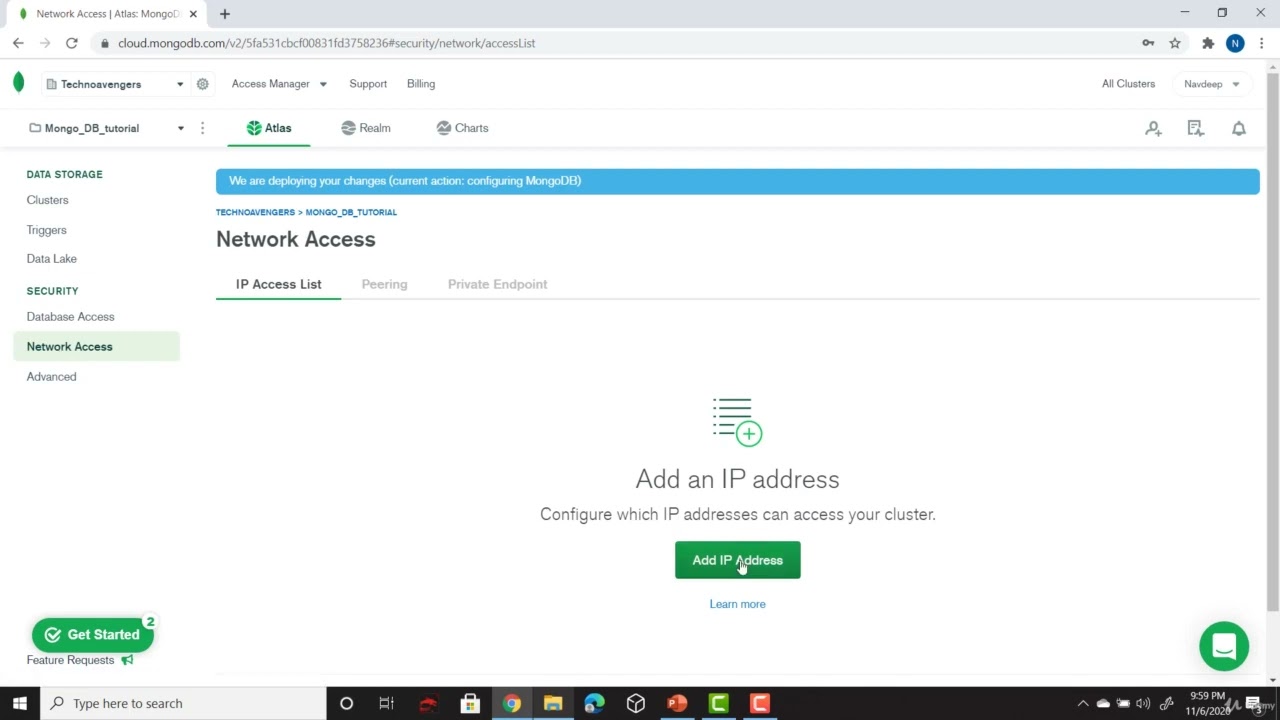Show hidden system tray icons
Image resolution: width=1280 pixels, height=720 pixels.
(x=1082, y=703)
